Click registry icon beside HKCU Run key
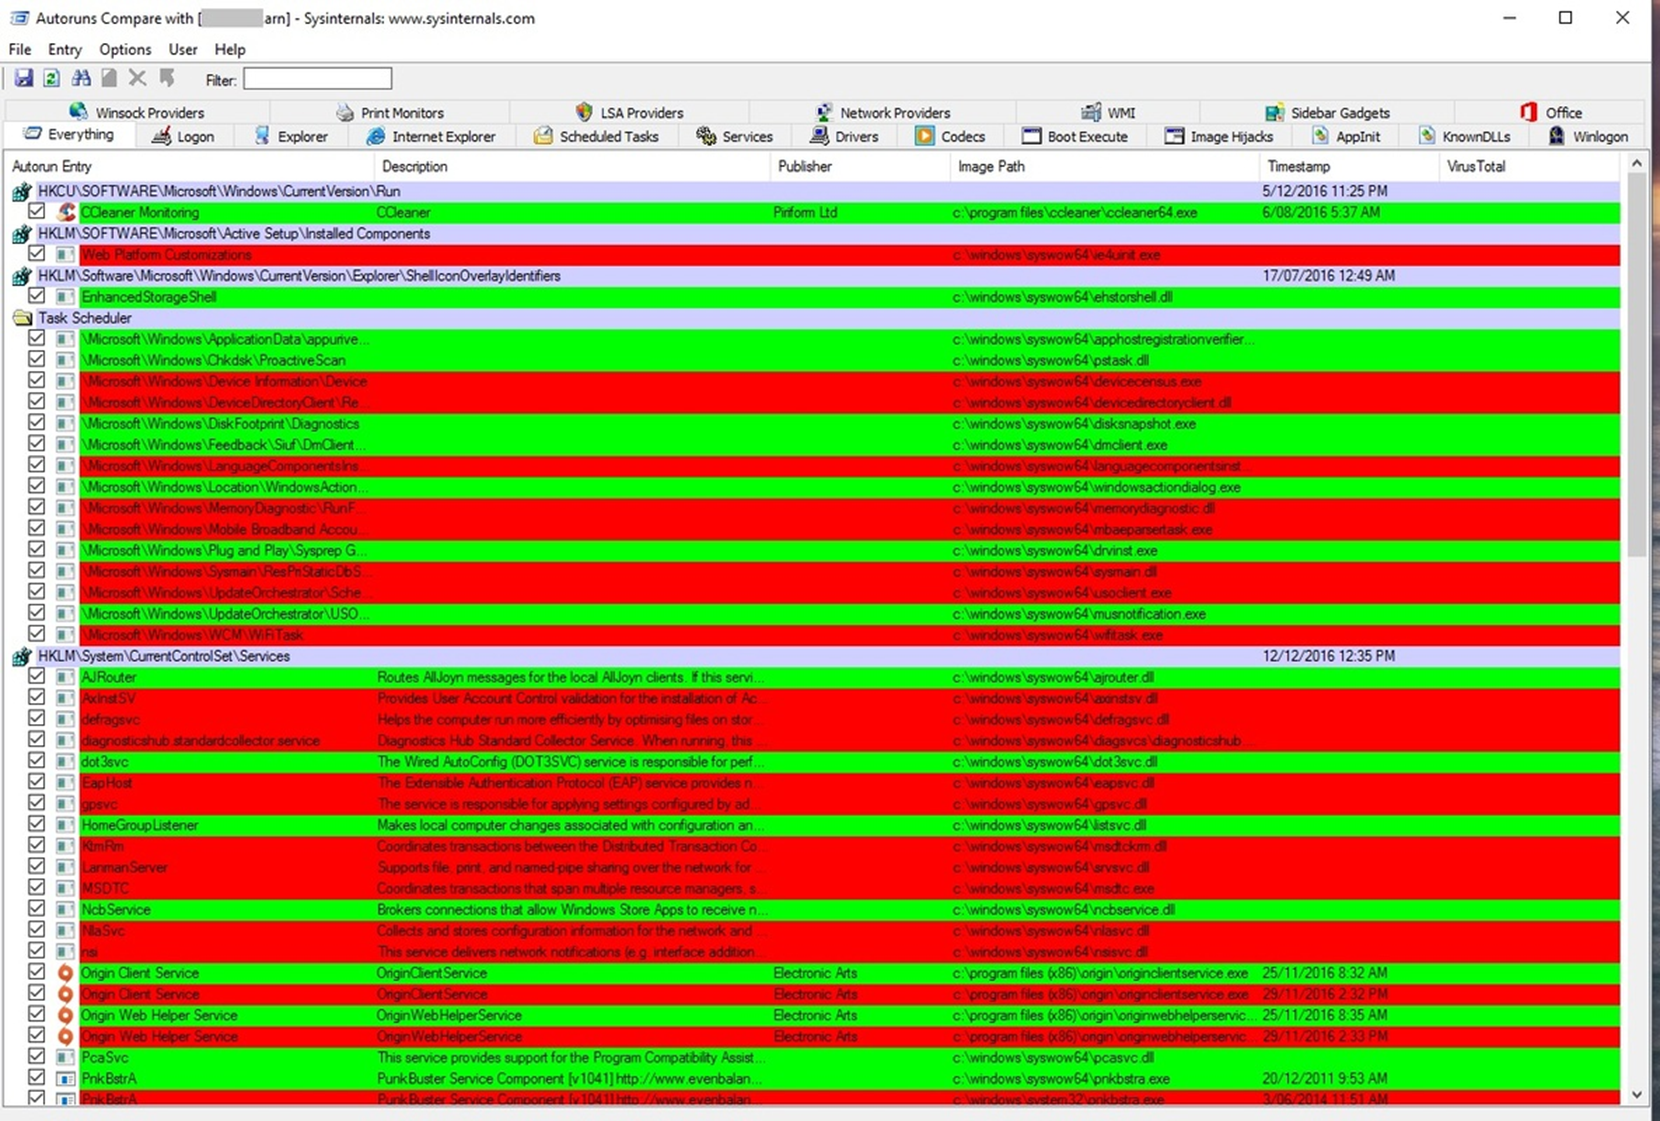The height and width of the screenshot is (1121, 1660). [x=22, y=191]
